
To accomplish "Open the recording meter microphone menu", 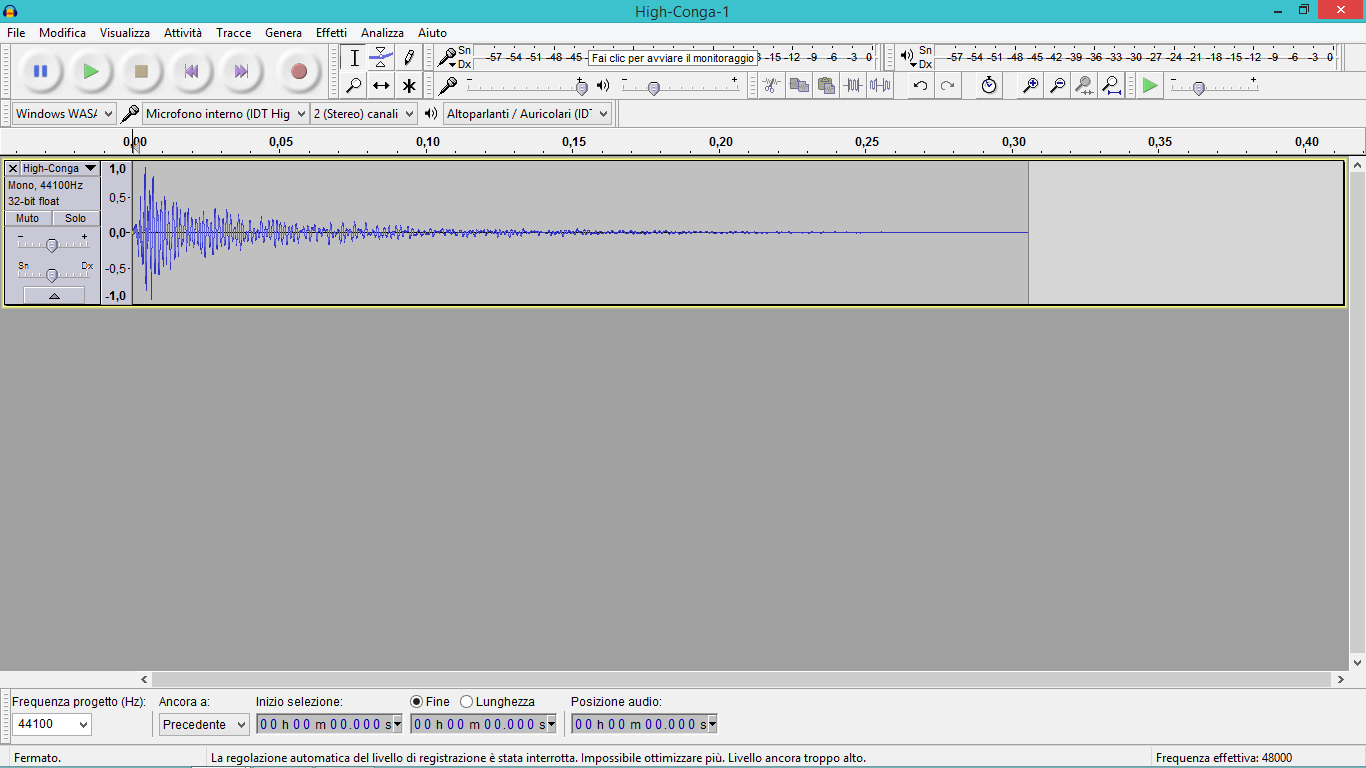I will [x=448, y=58].
